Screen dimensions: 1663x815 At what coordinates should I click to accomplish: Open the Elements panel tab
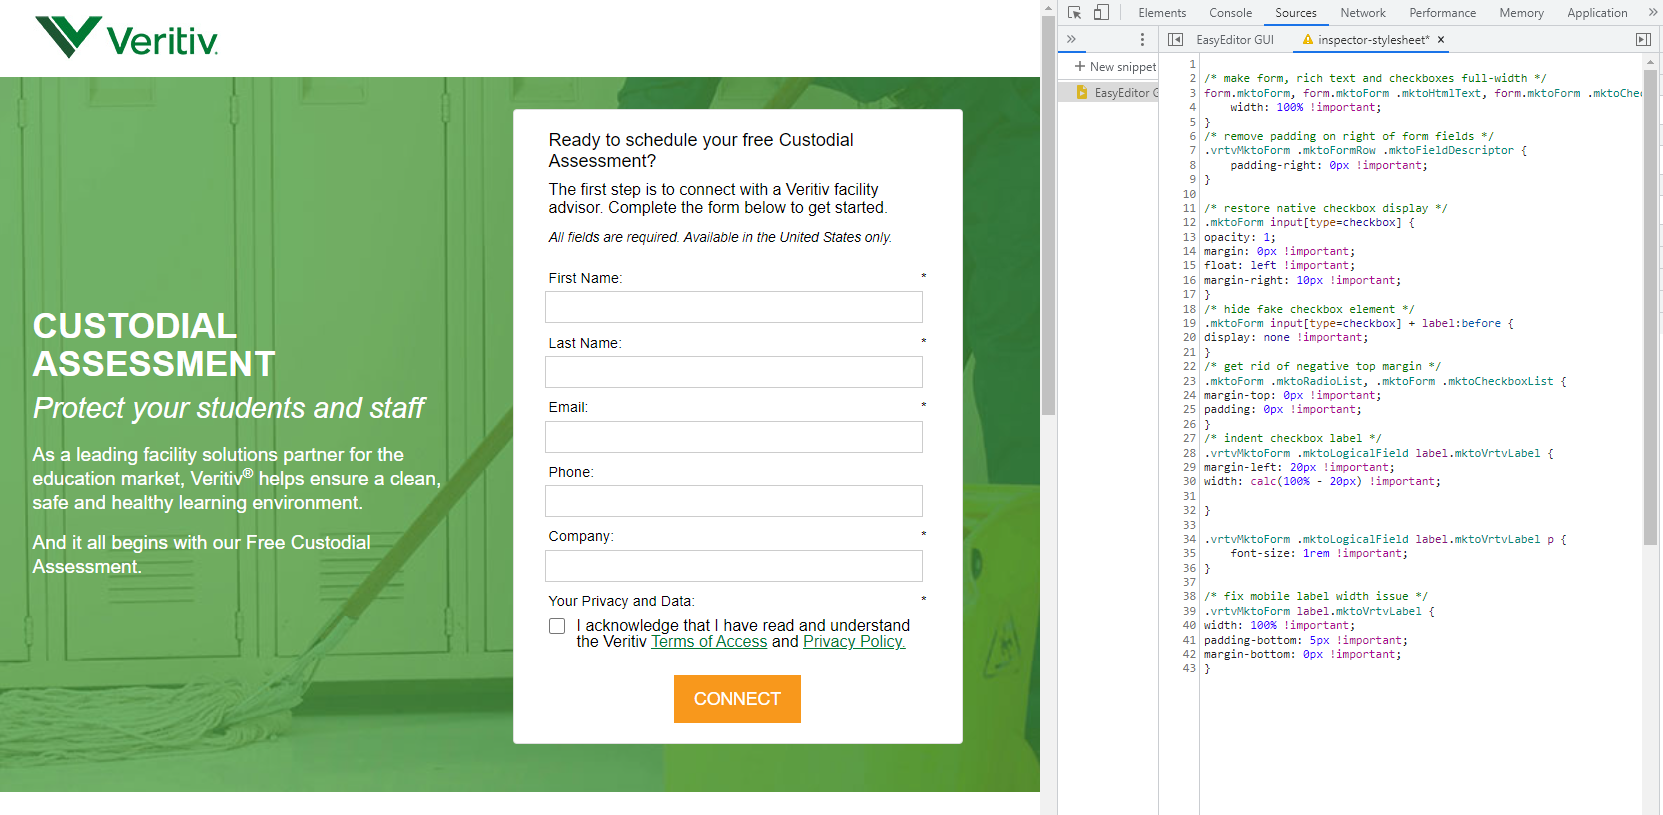(x=1162, y=13)
